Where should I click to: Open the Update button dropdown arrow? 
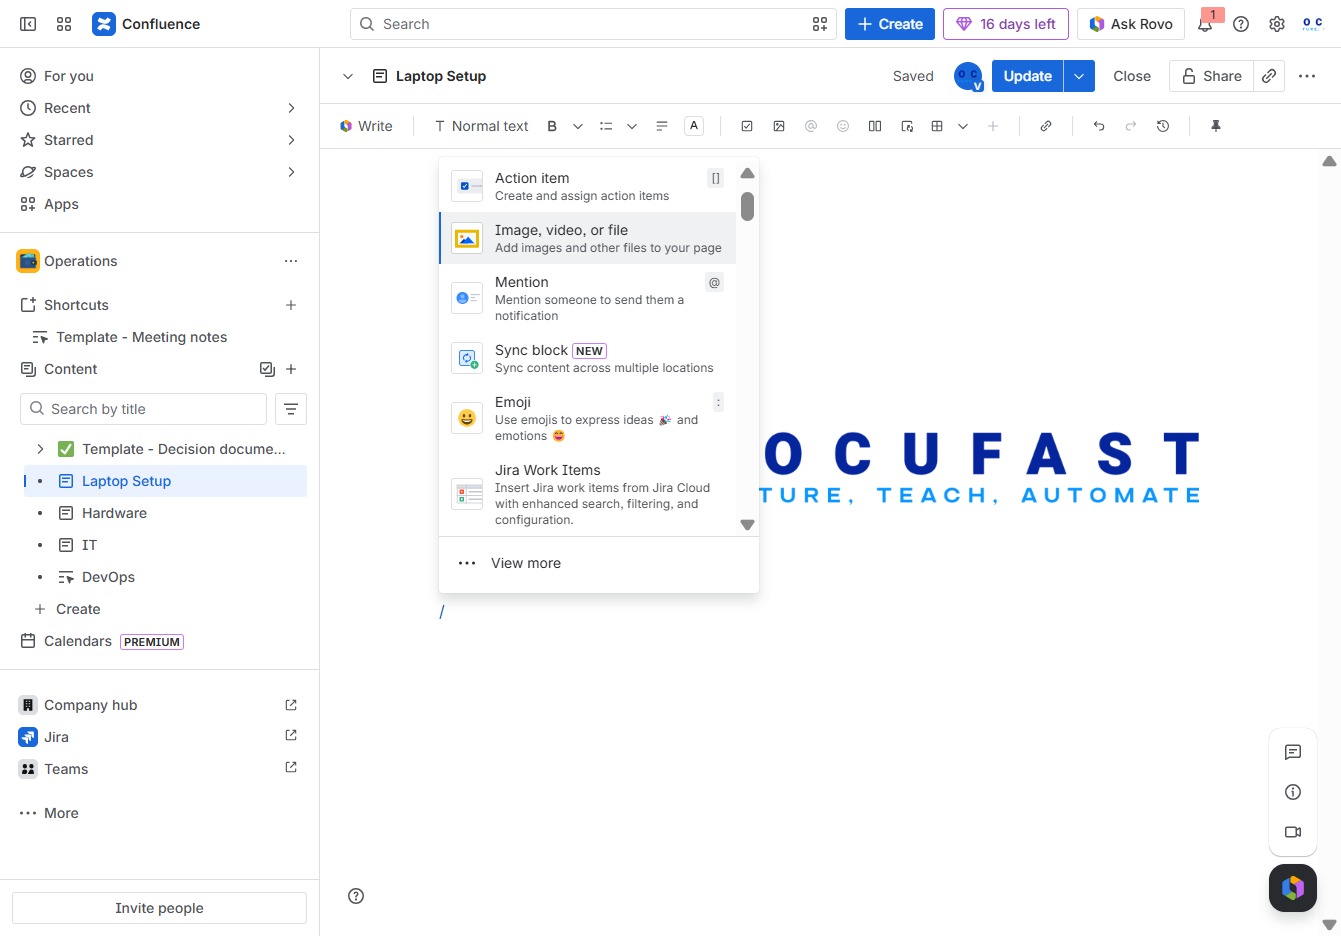1079,76
